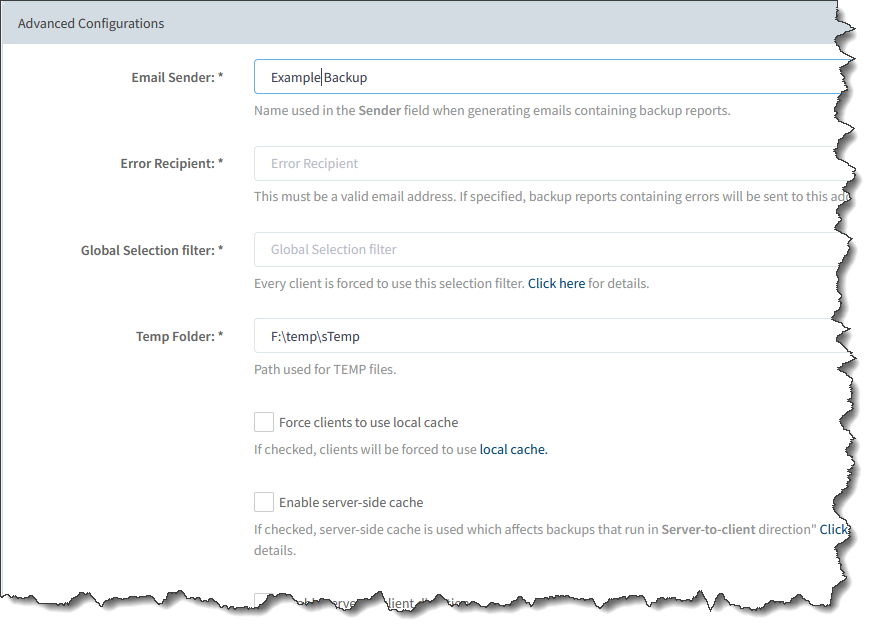This screenshot has height=634, width=879.
Task: Click the 'Global Selection filter:' label
Action: tap(152, 250)
